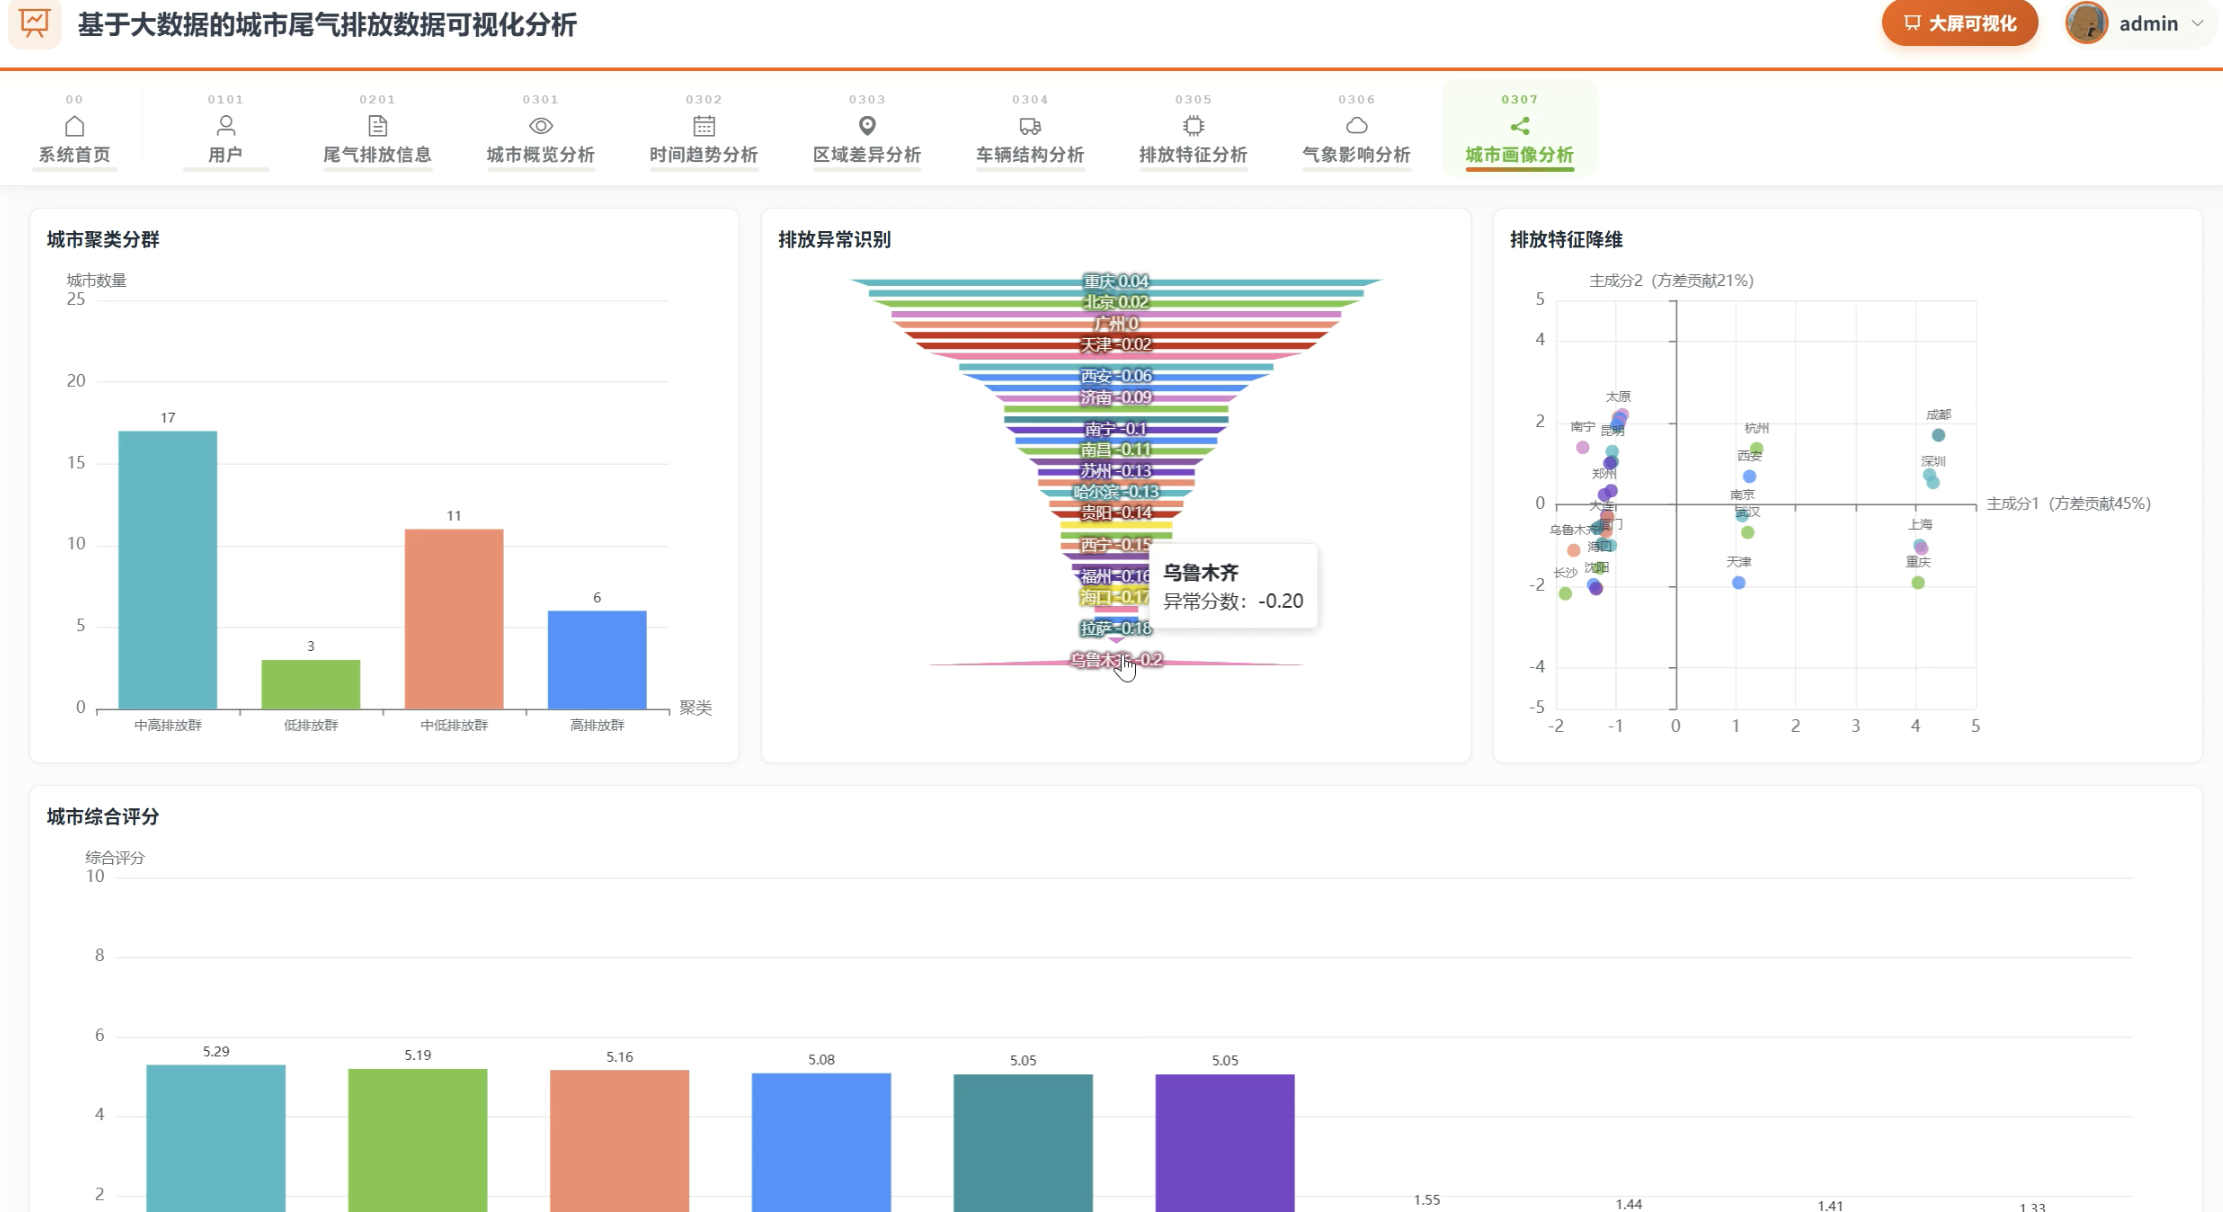Open 大屏可视化 big-screen view

tap(1960, 23)
